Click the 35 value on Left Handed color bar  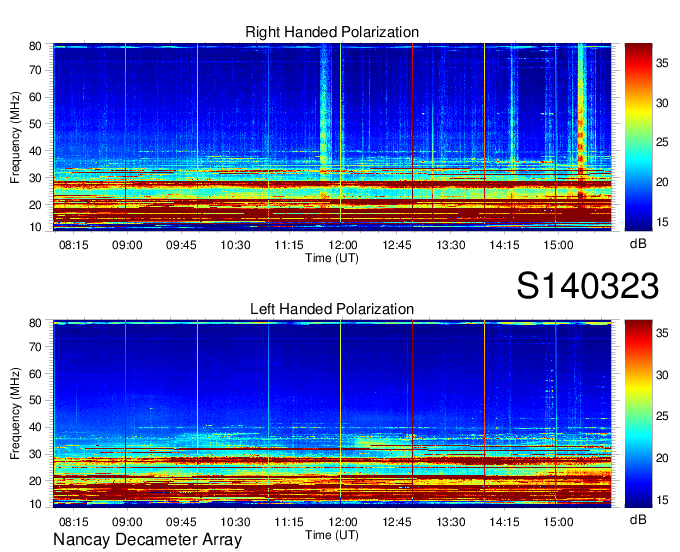coord(662,333)
